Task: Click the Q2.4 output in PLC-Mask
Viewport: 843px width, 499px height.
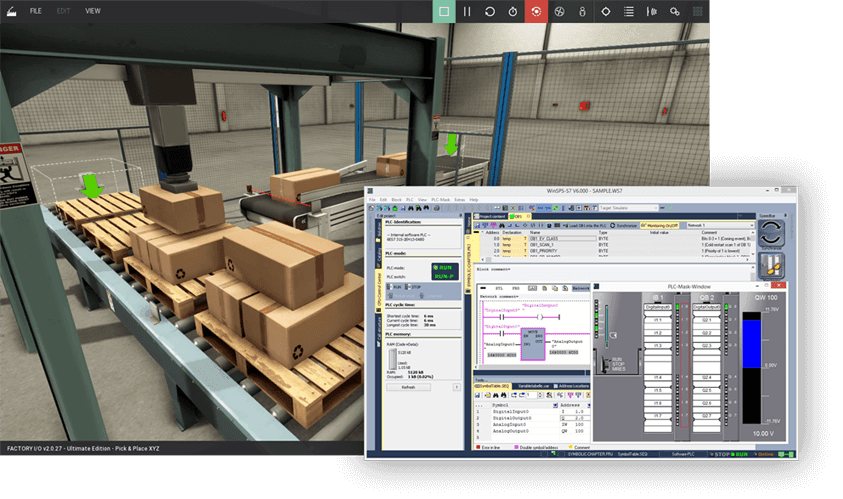Action: pos(706,377)
